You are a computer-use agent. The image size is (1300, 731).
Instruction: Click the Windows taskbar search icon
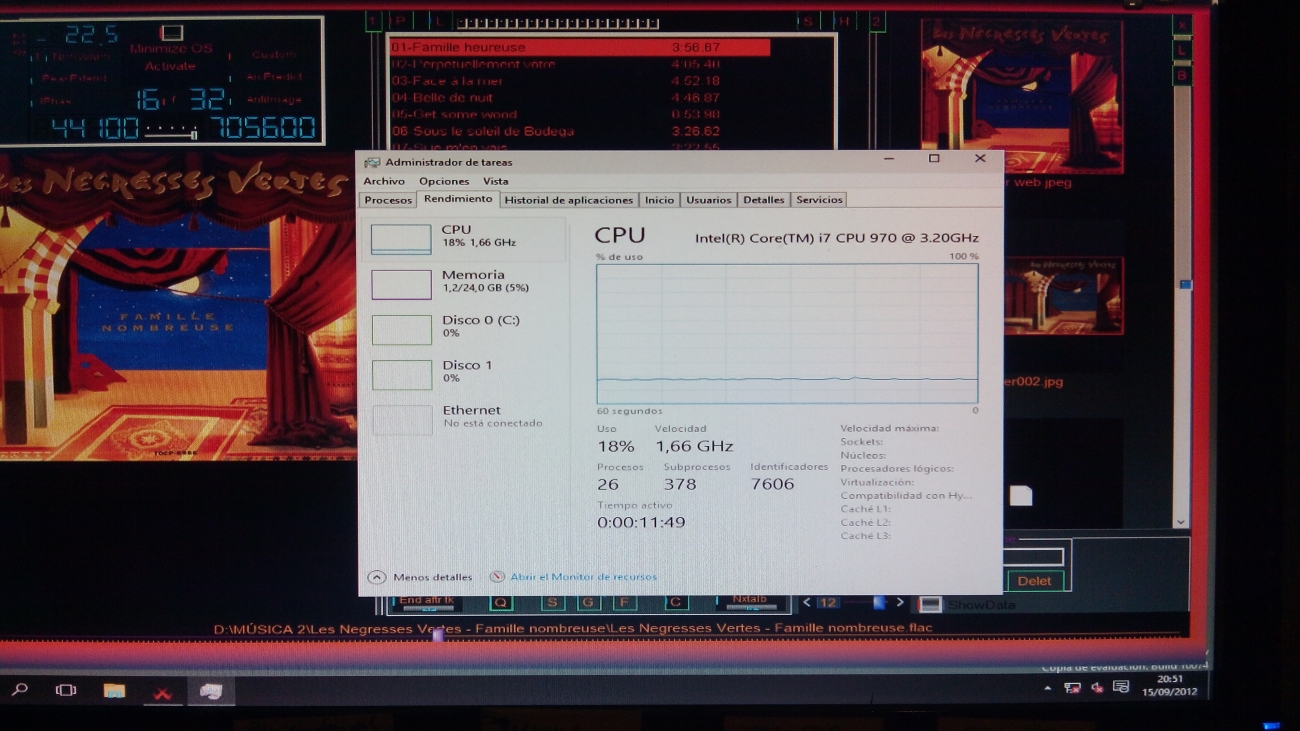[20, 690]
